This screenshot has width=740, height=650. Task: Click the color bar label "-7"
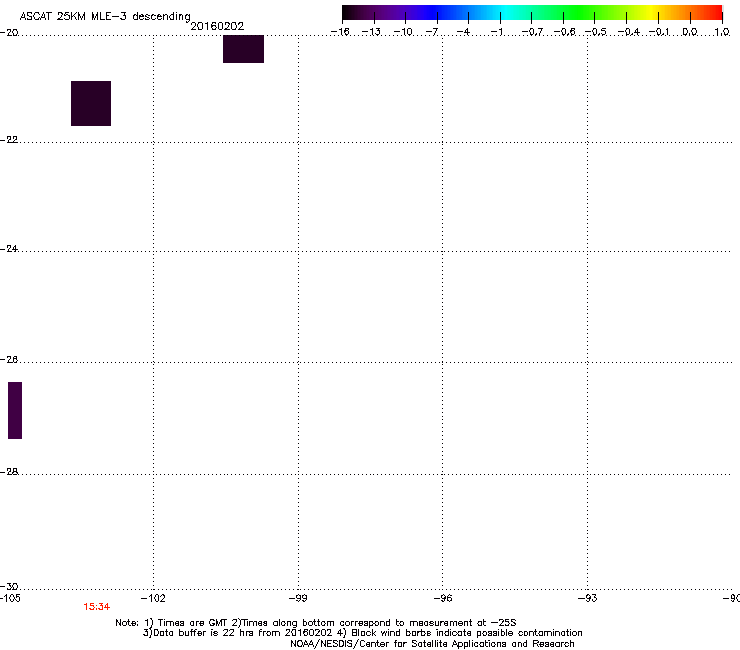pos(432,32)
